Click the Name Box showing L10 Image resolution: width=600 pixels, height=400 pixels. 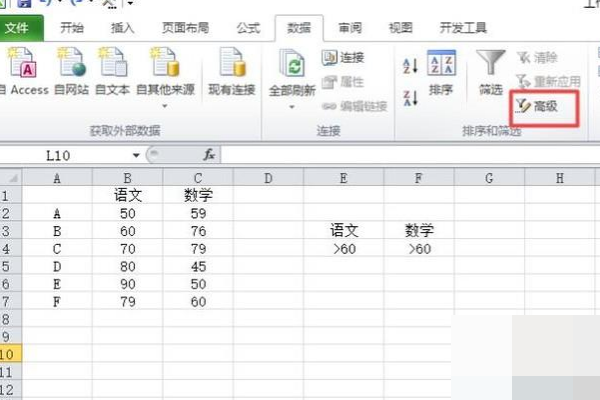point(65,155)
